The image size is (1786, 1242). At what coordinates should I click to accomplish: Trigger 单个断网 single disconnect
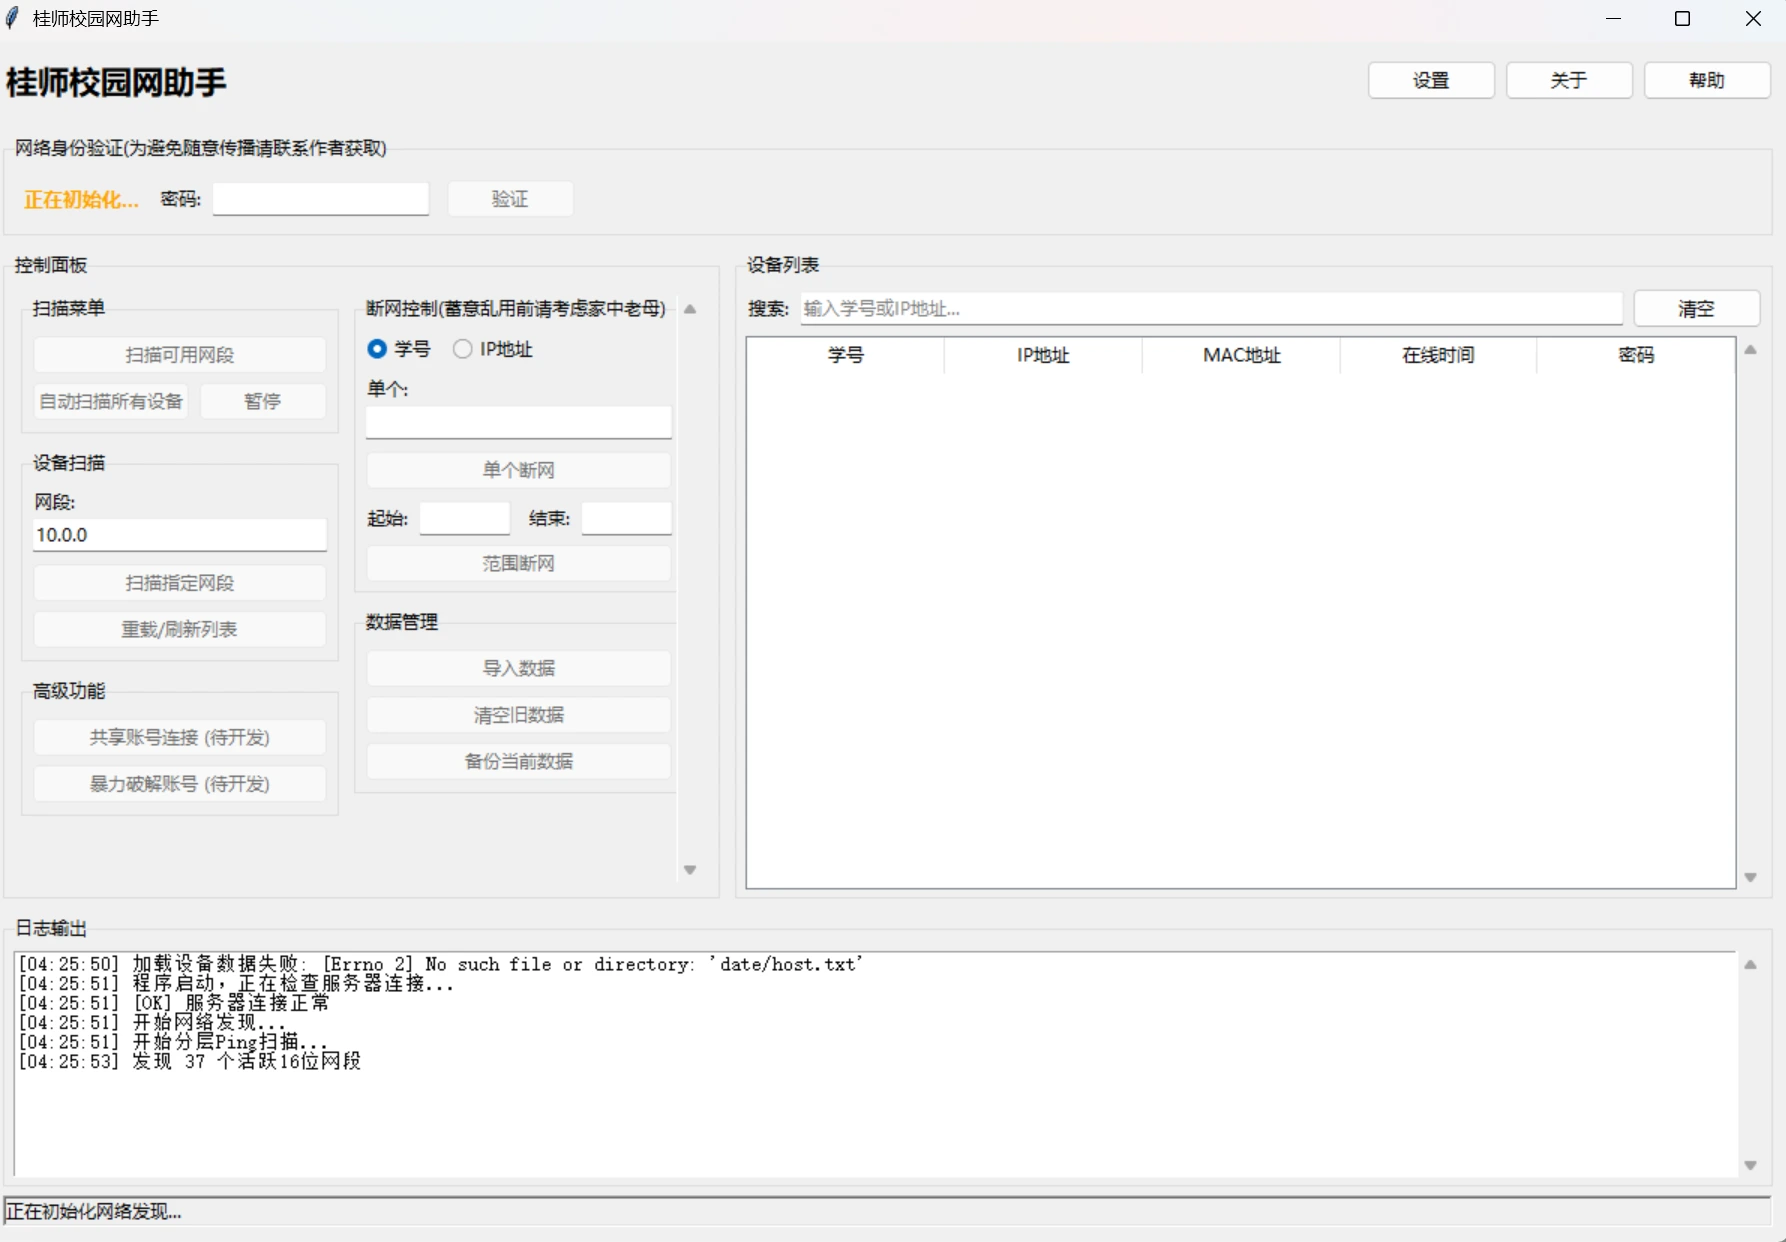[517, 469]
